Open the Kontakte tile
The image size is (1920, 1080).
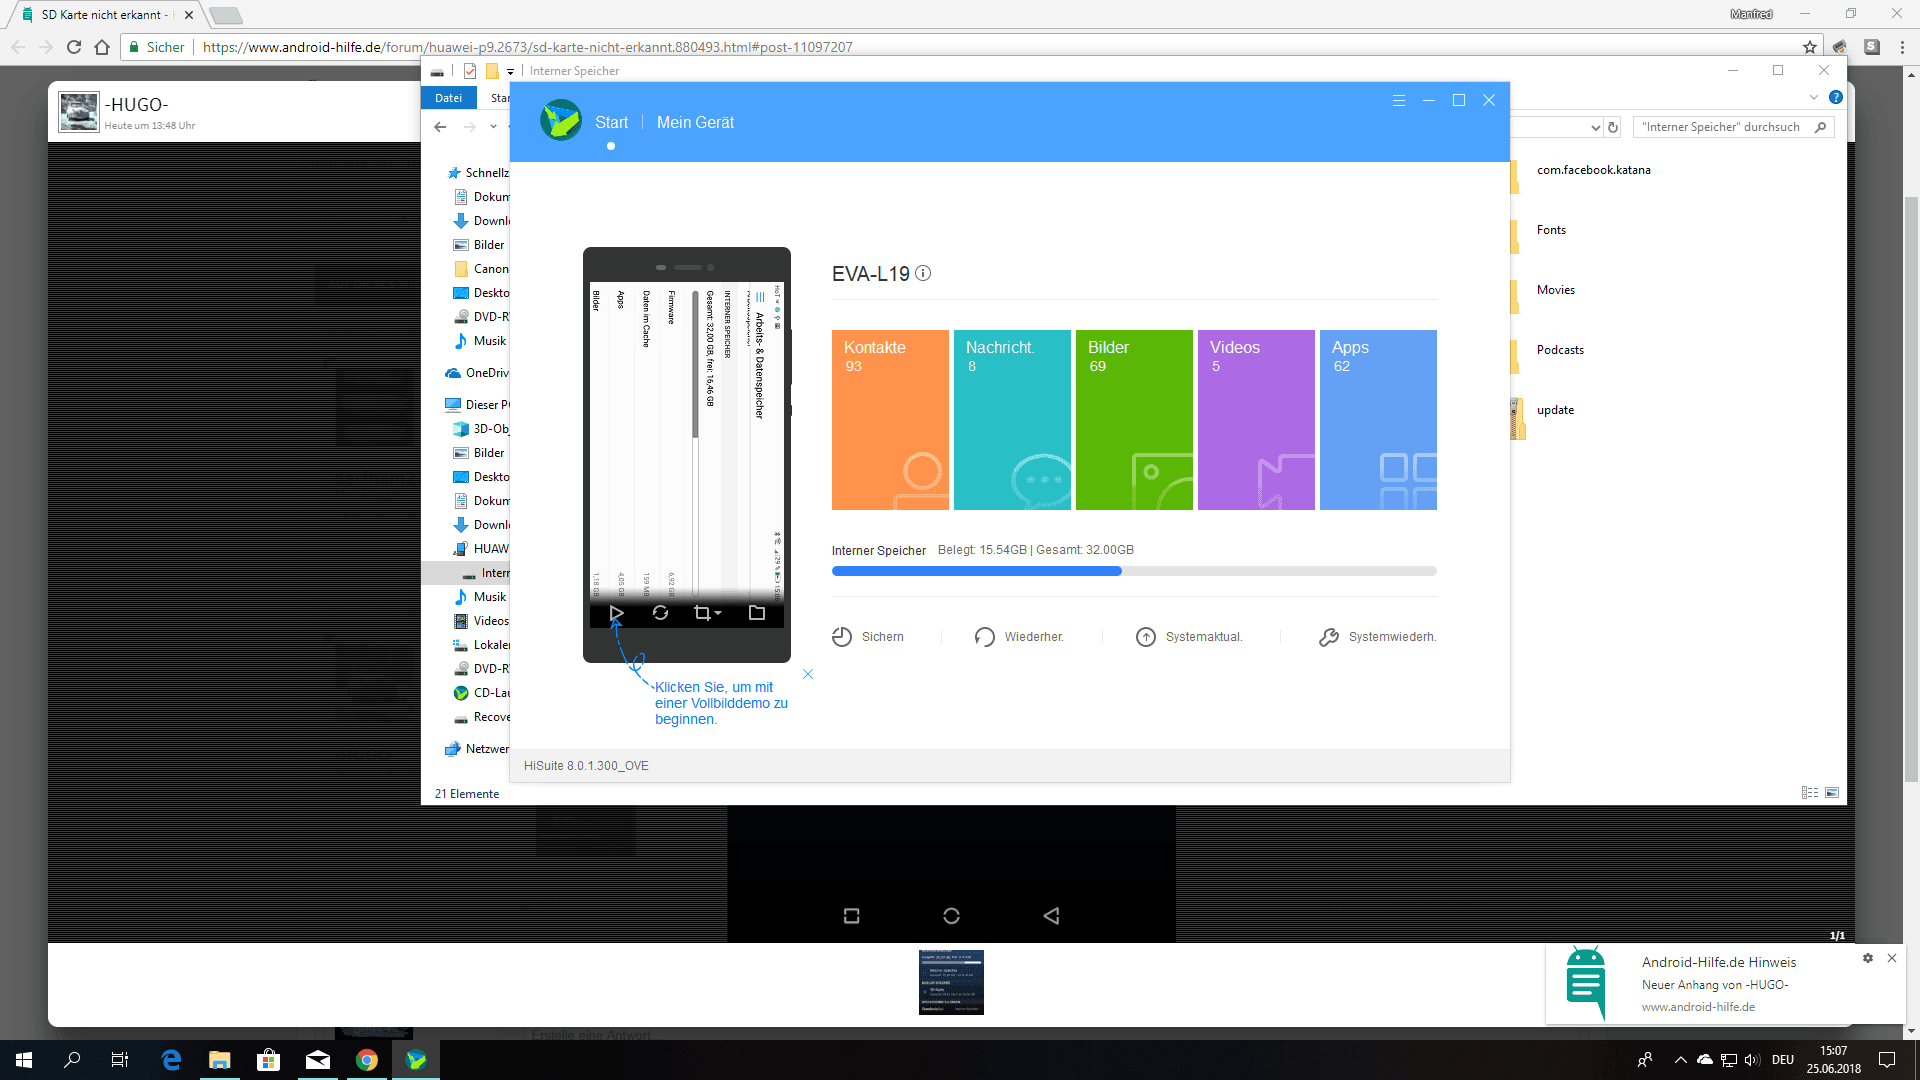coord(890,420)
